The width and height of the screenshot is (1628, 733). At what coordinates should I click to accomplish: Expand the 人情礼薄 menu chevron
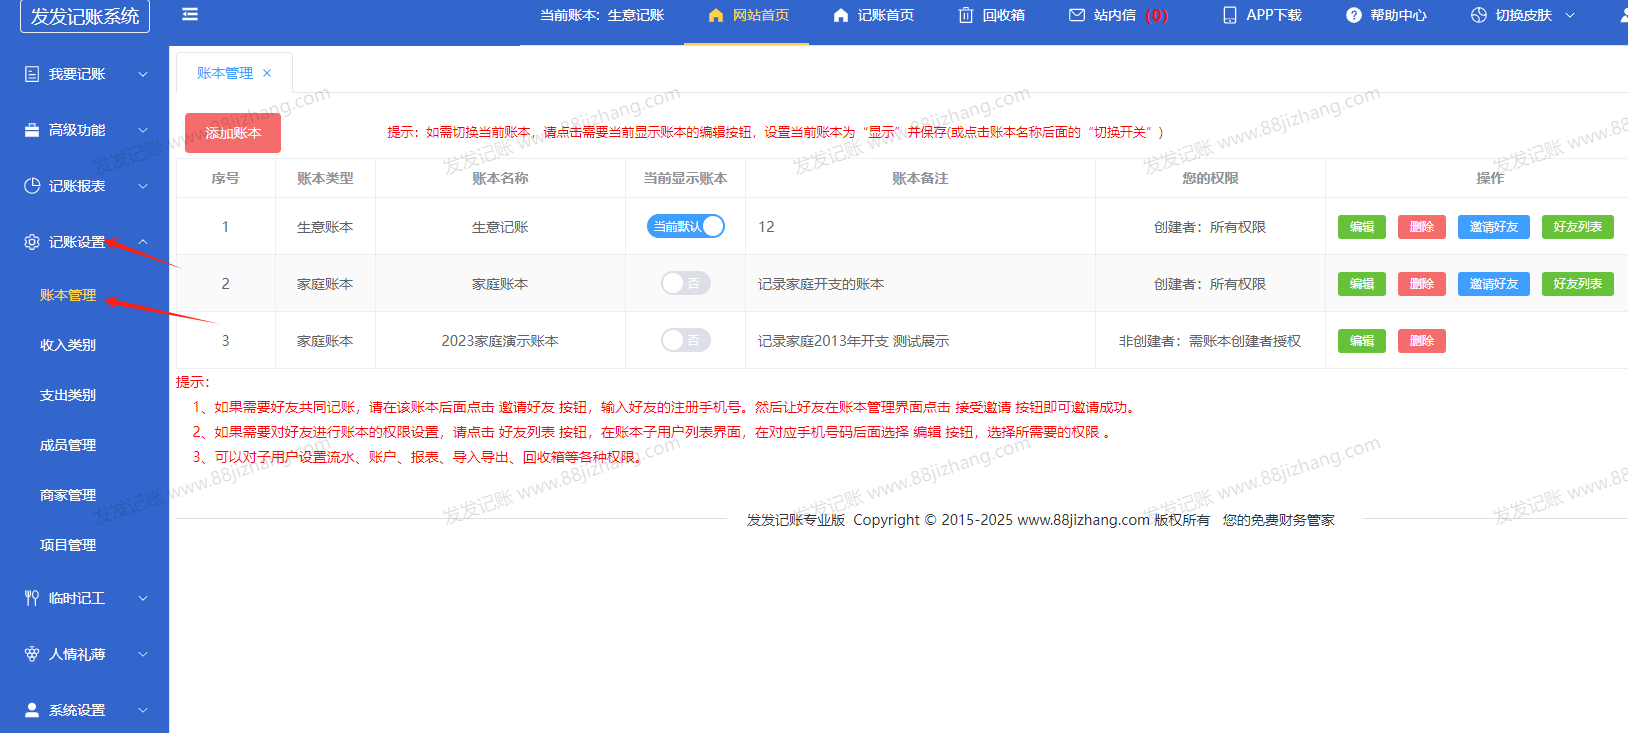click(x=143, y=654)
